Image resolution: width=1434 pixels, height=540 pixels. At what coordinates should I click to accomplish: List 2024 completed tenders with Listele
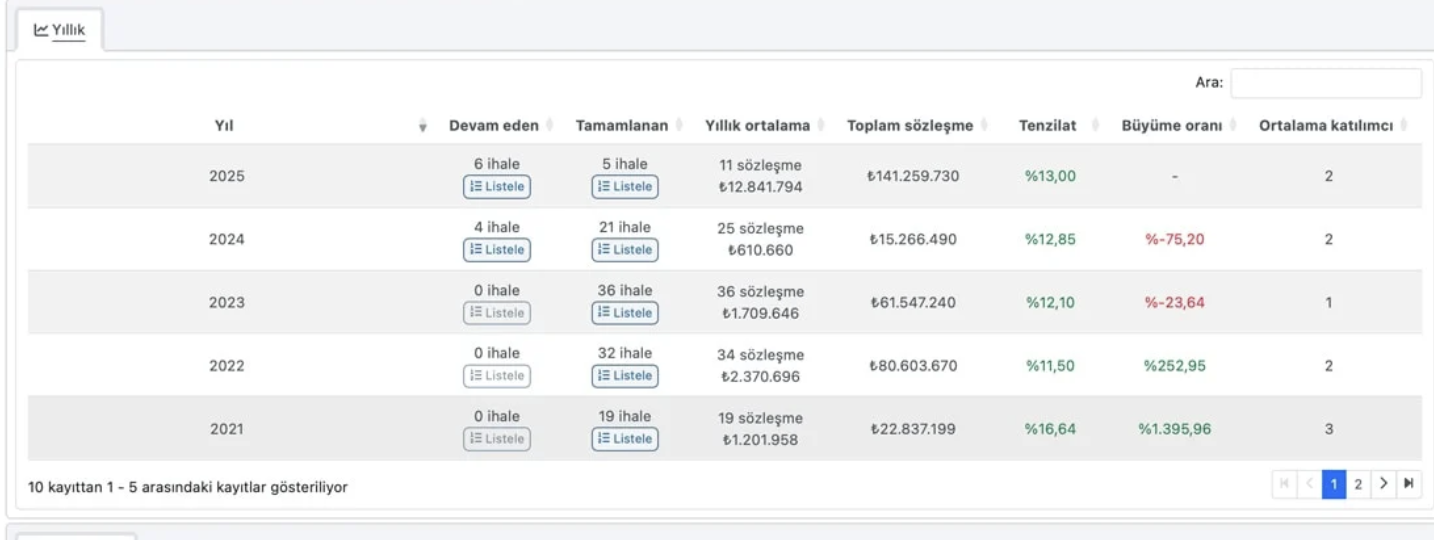[x=625, y=250]
